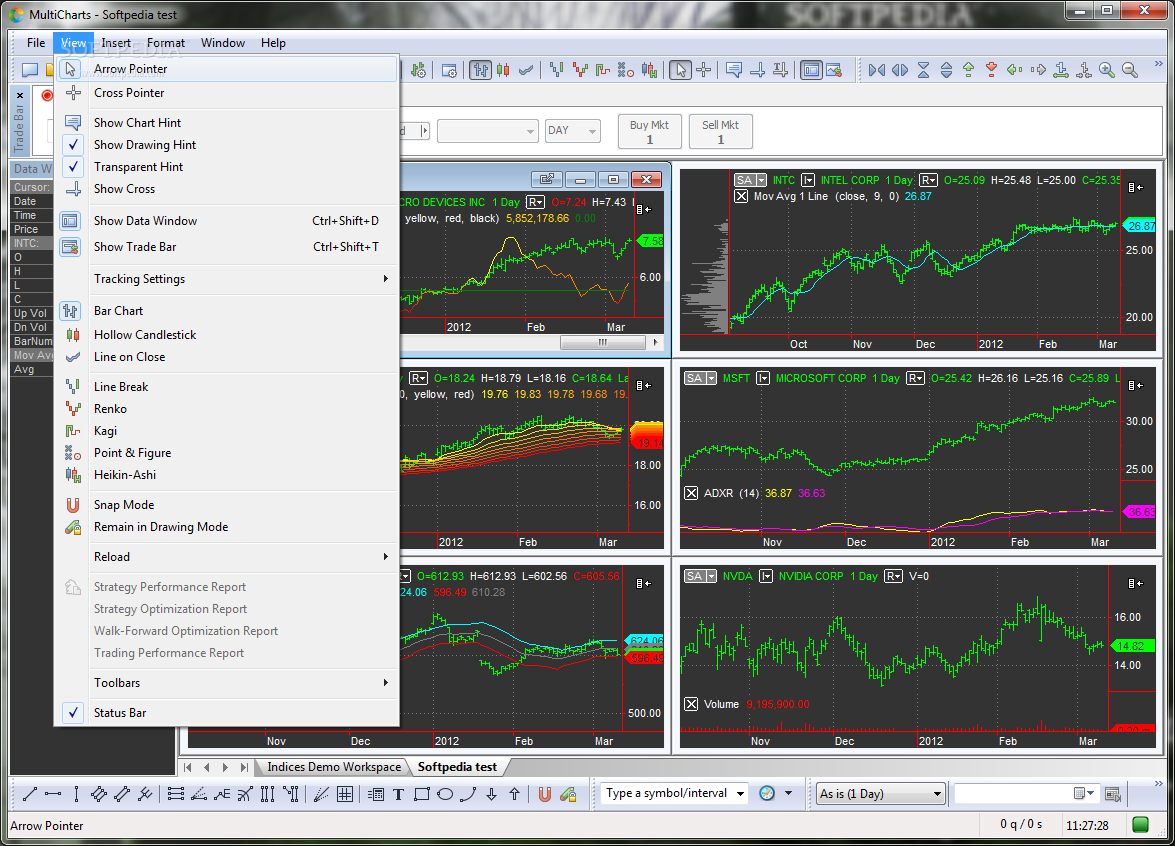
Task: Click the red record circle in trade bar
Action: pyautogui.click(x=47, y=95)
